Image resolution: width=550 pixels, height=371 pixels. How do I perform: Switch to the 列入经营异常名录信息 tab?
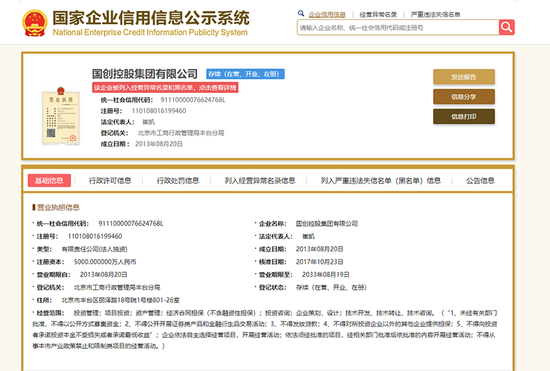(260, 181)
